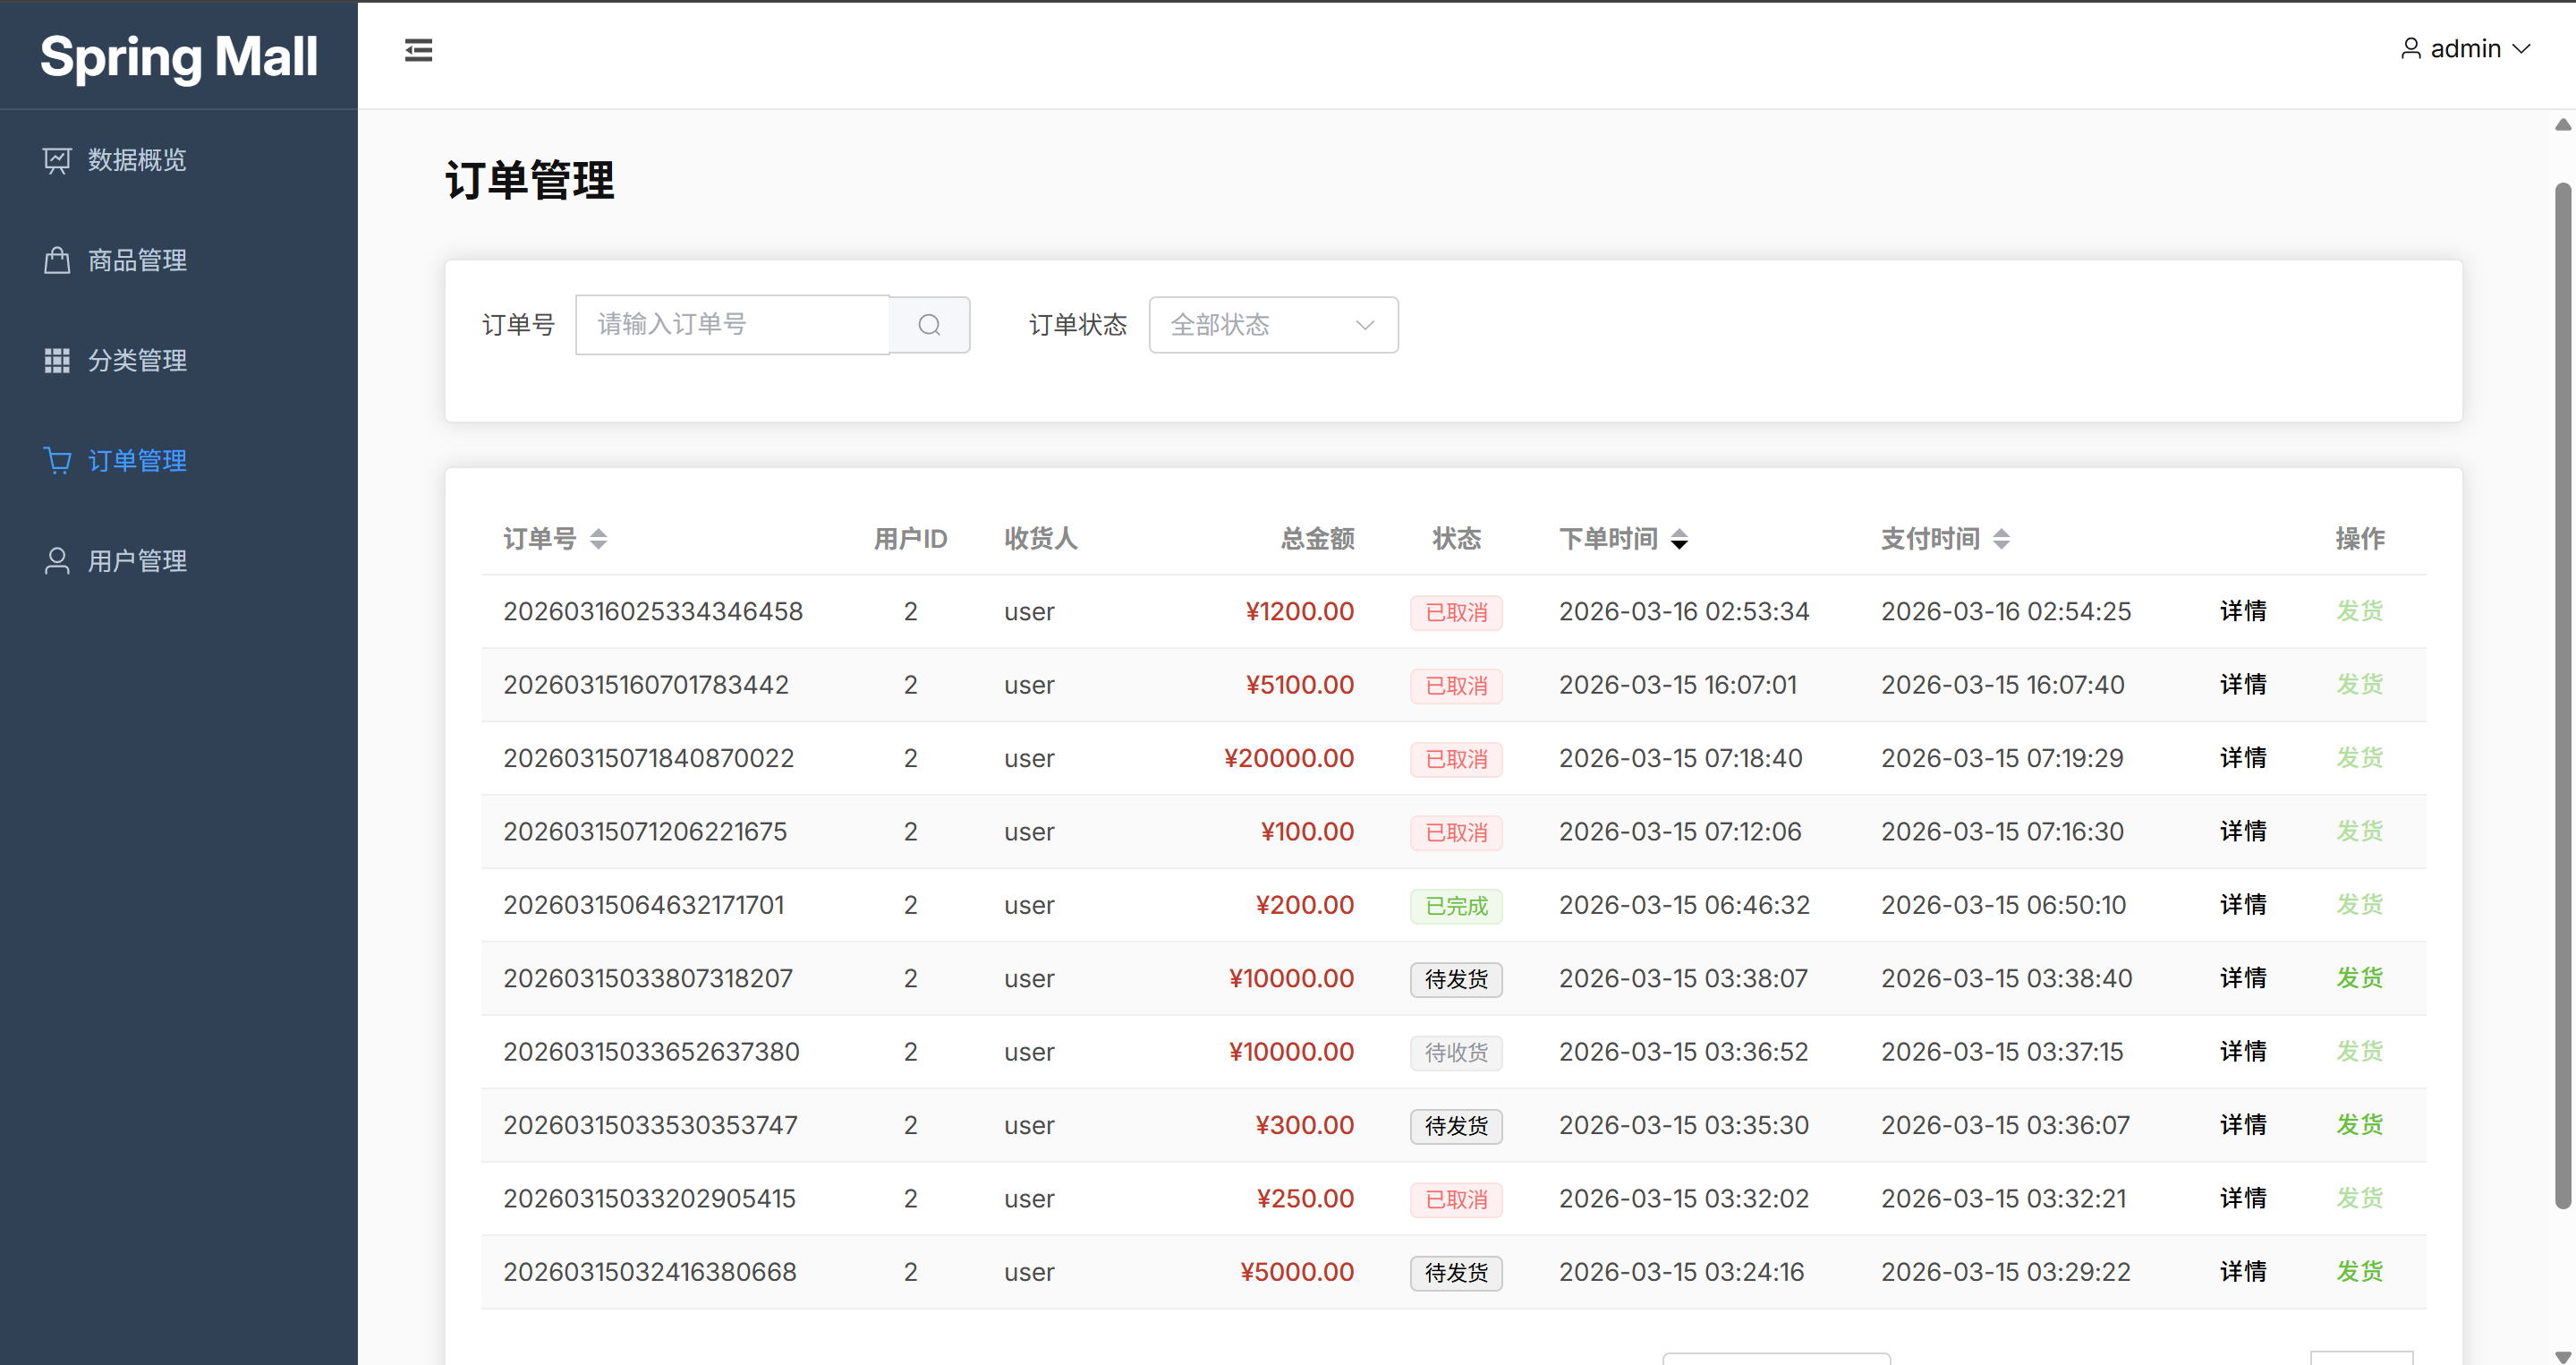Click the admin user avatar icon
The width and height of the screenshot is (2576, 1365).
[2410, 49]
